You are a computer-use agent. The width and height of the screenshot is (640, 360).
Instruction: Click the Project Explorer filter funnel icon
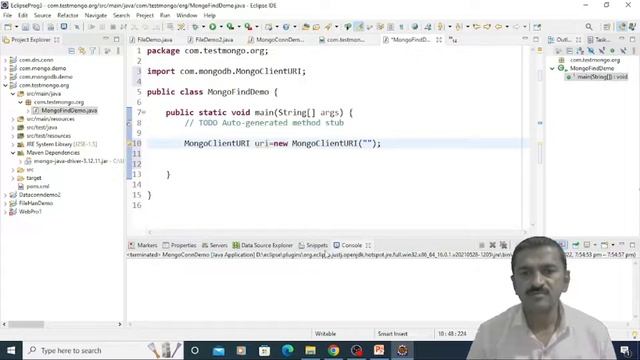[93, 51]
